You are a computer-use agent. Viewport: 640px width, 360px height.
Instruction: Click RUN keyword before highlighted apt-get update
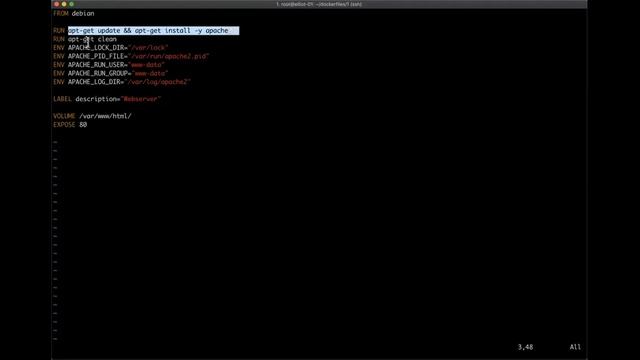(x=59, y=31)
